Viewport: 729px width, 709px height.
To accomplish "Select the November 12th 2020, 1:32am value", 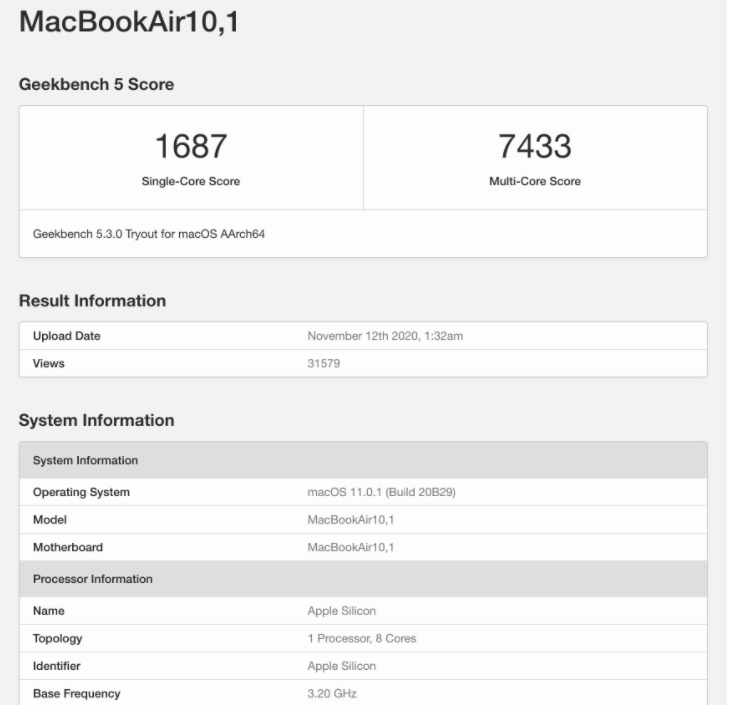I will (x=385, y=336).
